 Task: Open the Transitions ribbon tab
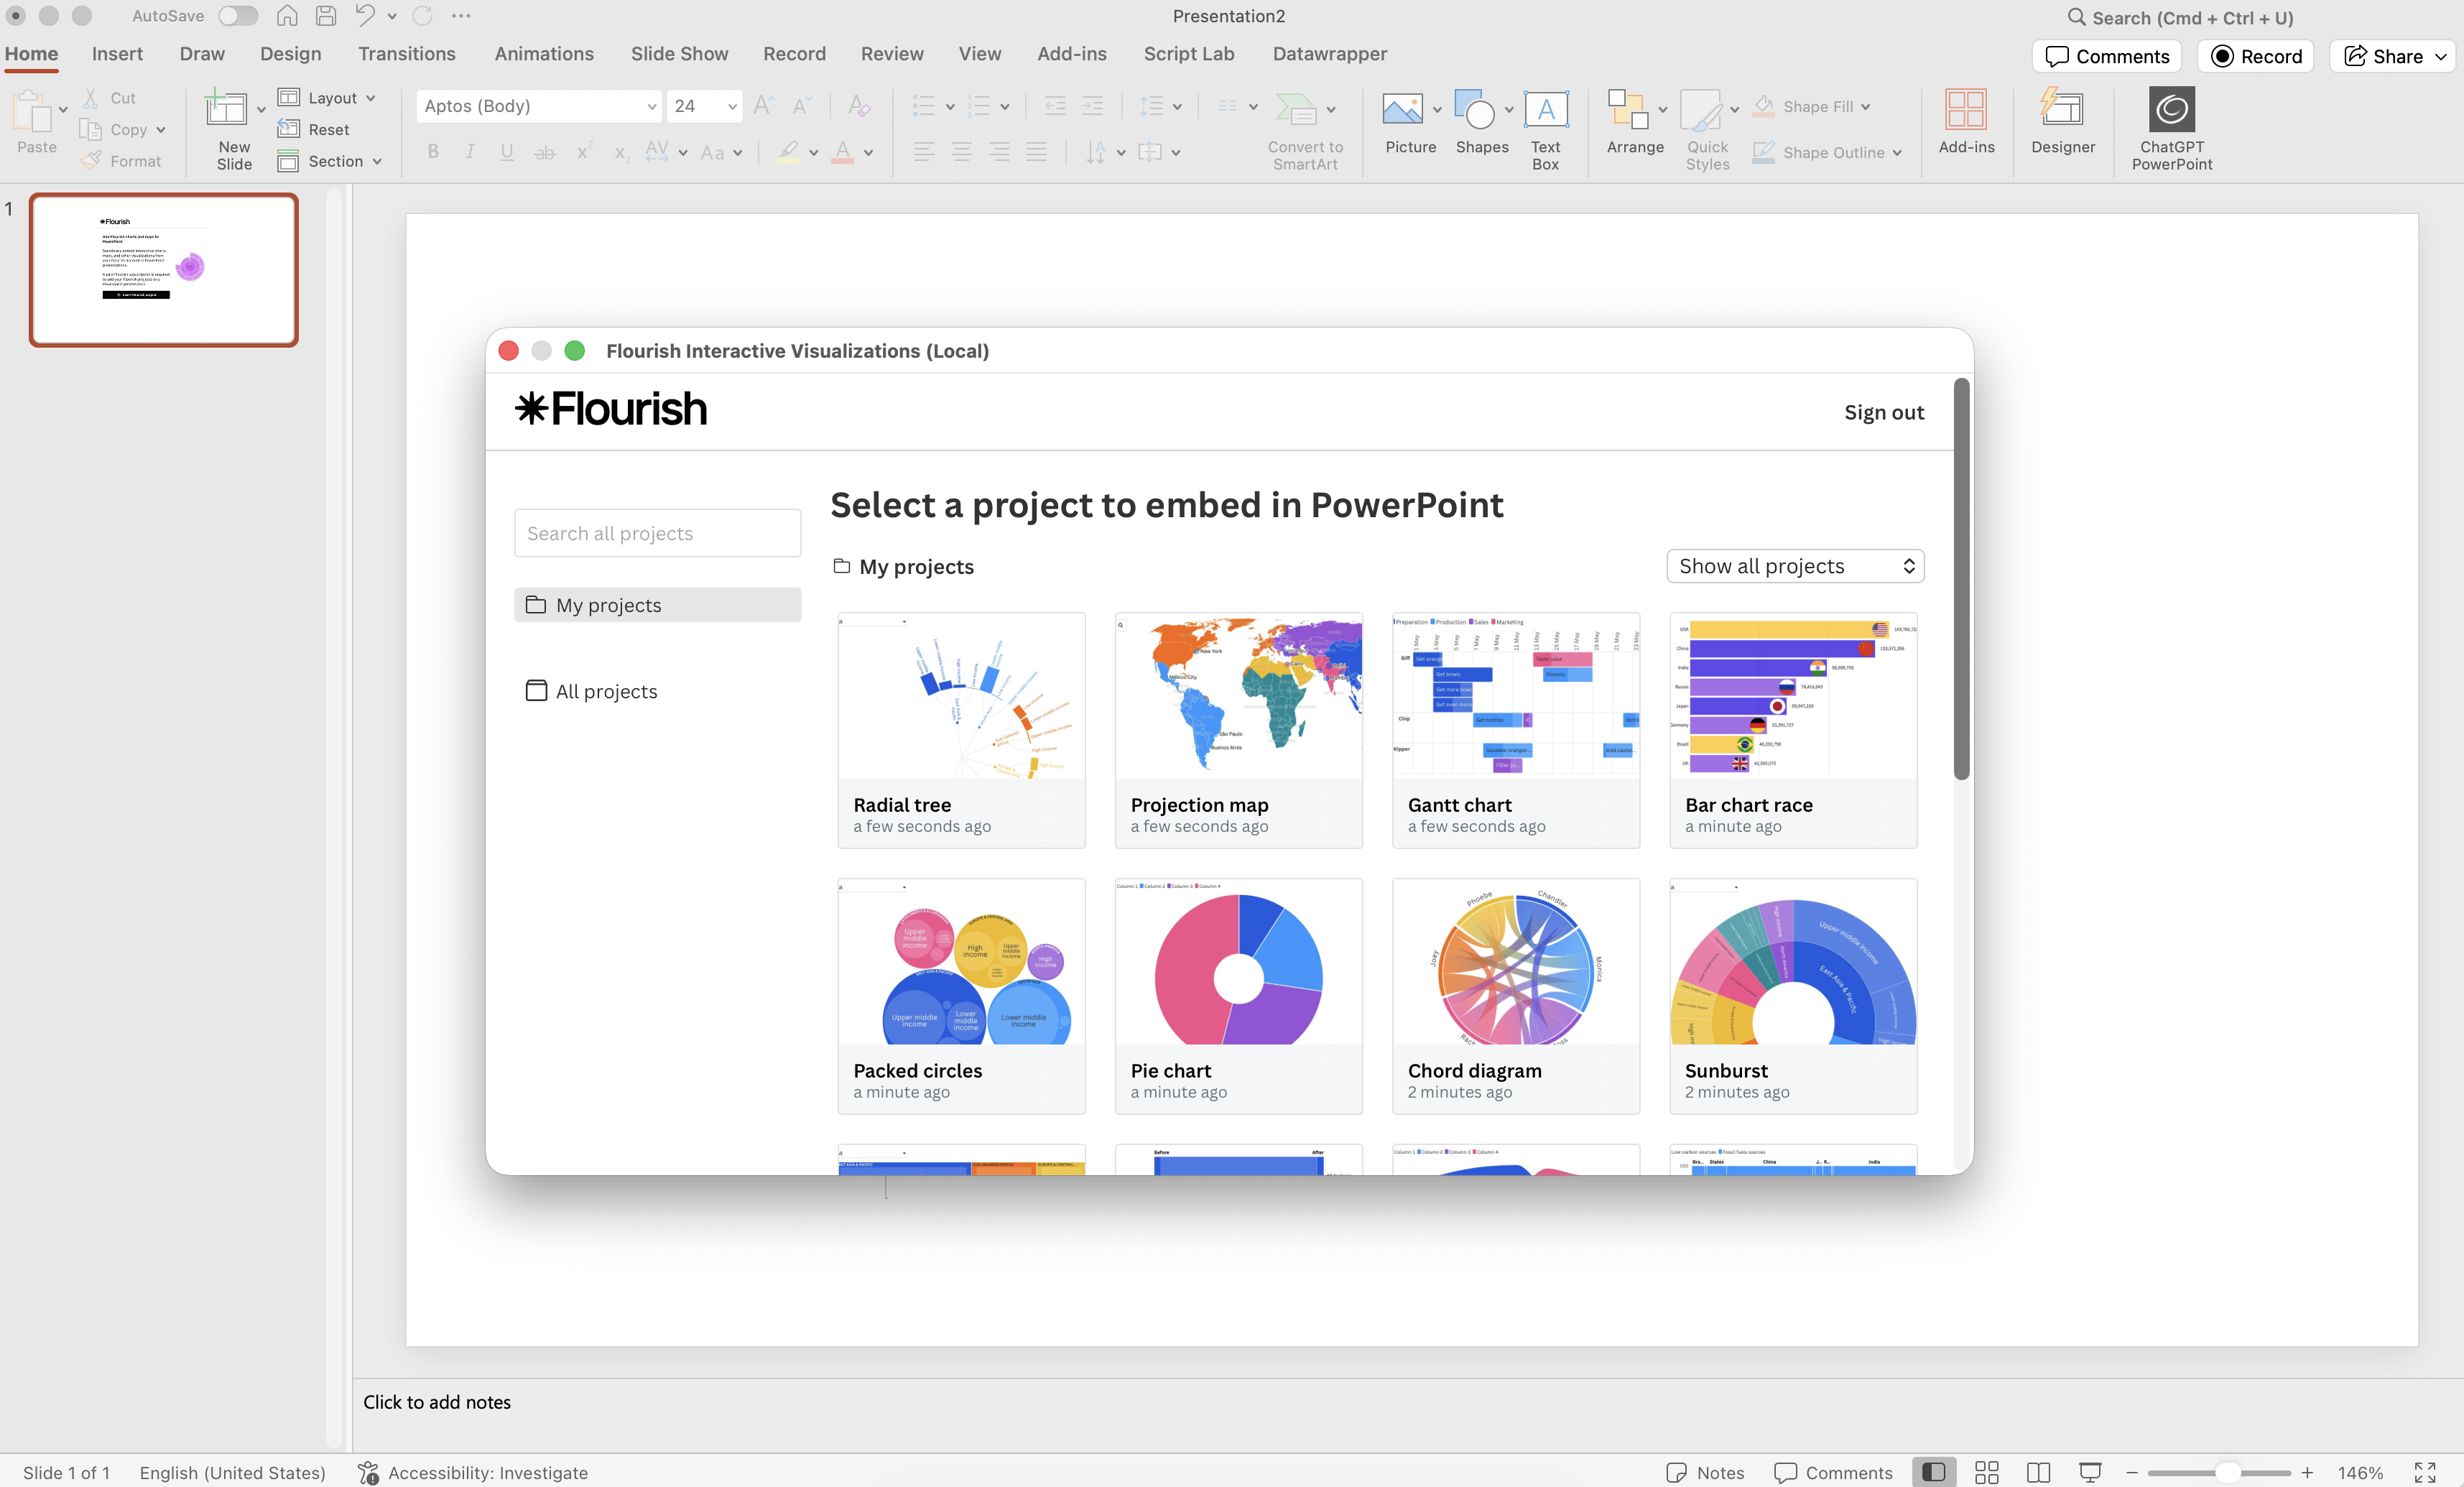click(407, 54)
